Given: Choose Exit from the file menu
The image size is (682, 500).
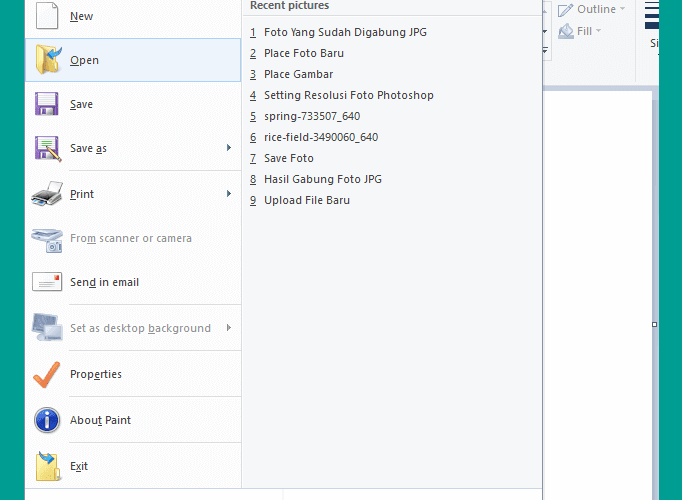Looking at the screenshot, I should click(133, 466).
